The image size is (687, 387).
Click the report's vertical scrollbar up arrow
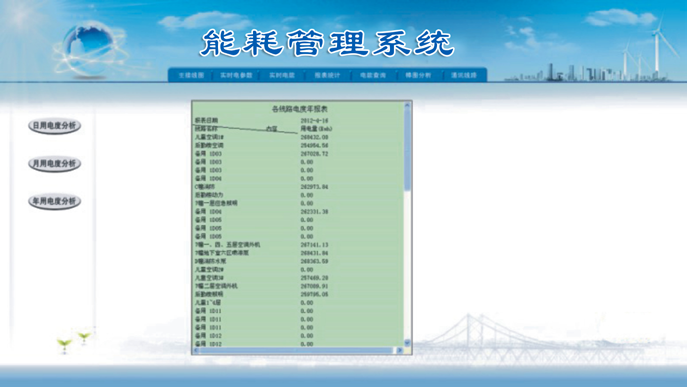[x=407, y=105]
